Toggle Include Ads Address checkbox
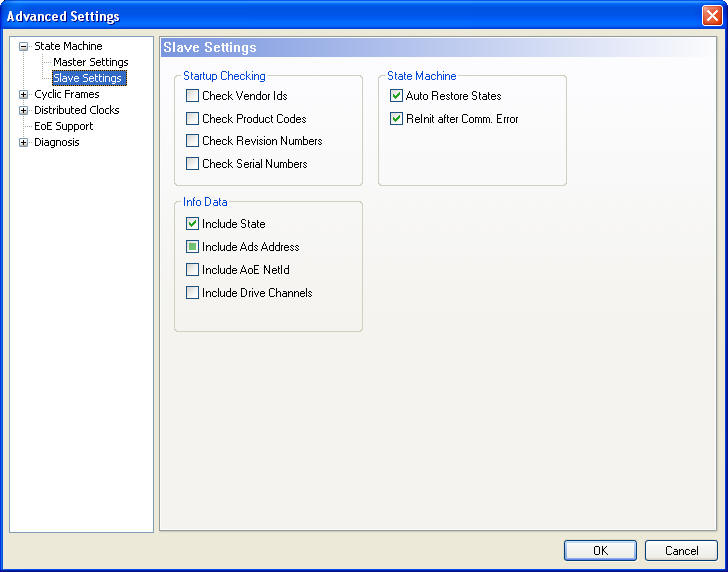 193,247
